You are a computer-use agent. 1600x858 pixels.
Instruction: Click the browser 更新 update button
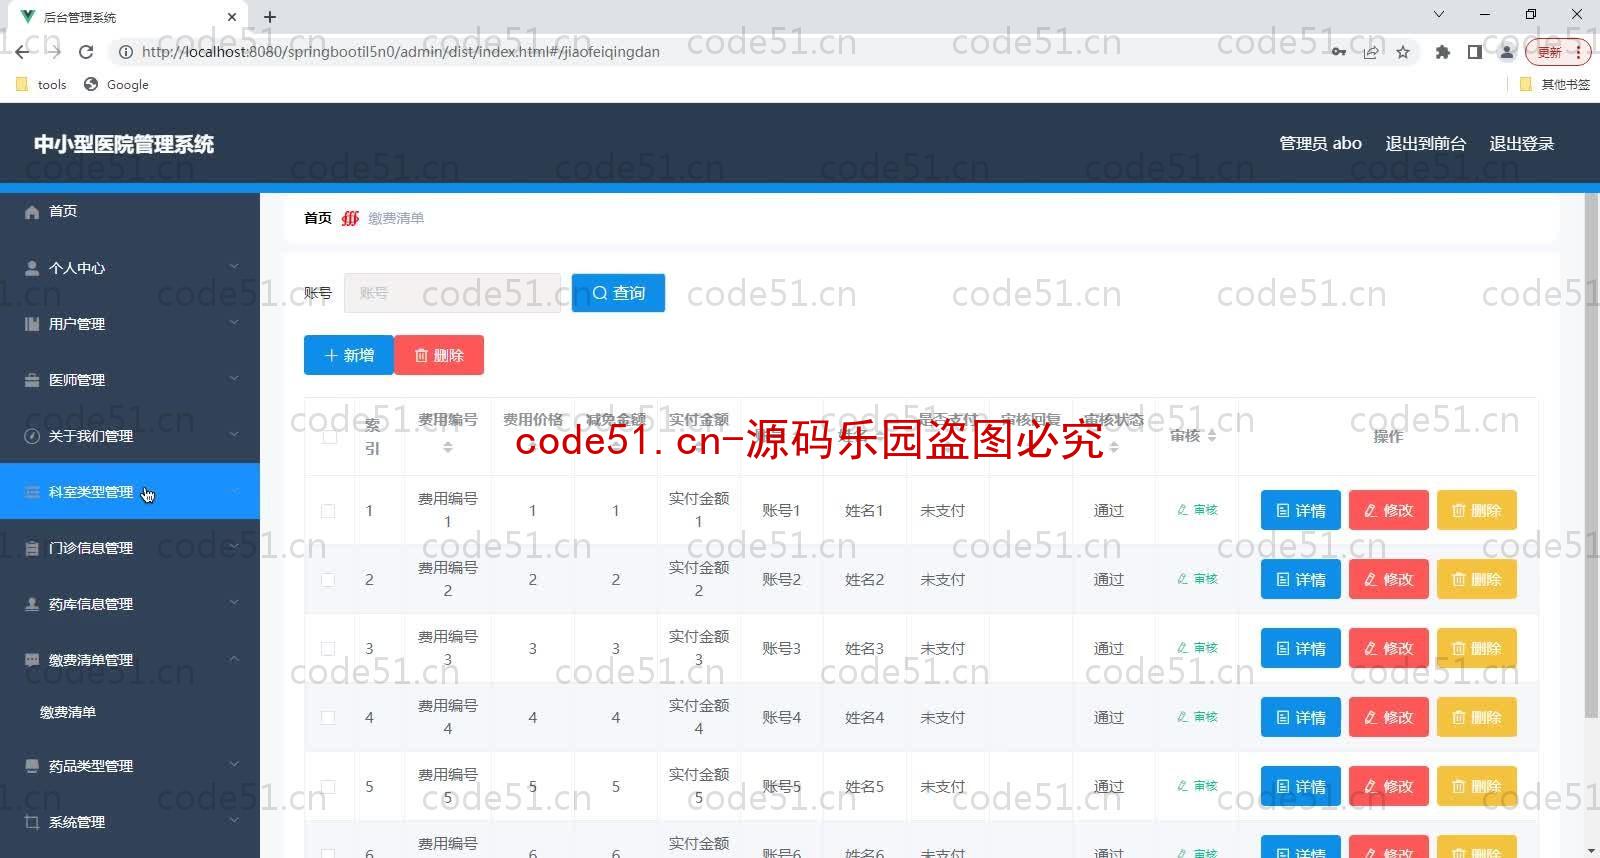tap(1557, 52)
